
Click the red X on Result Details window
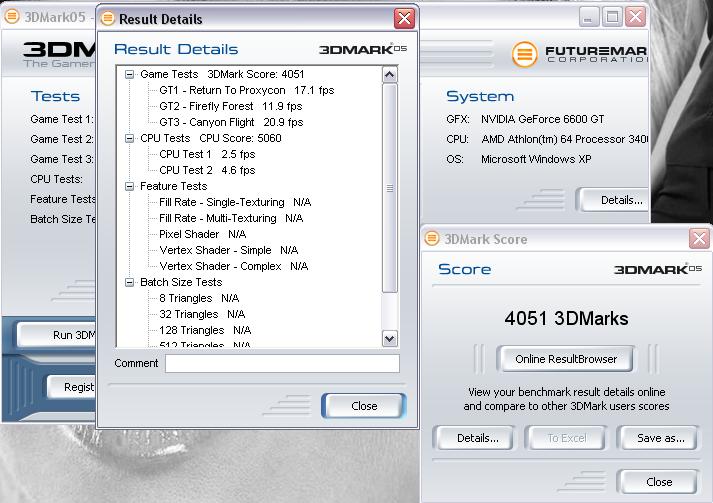point(404,19)
